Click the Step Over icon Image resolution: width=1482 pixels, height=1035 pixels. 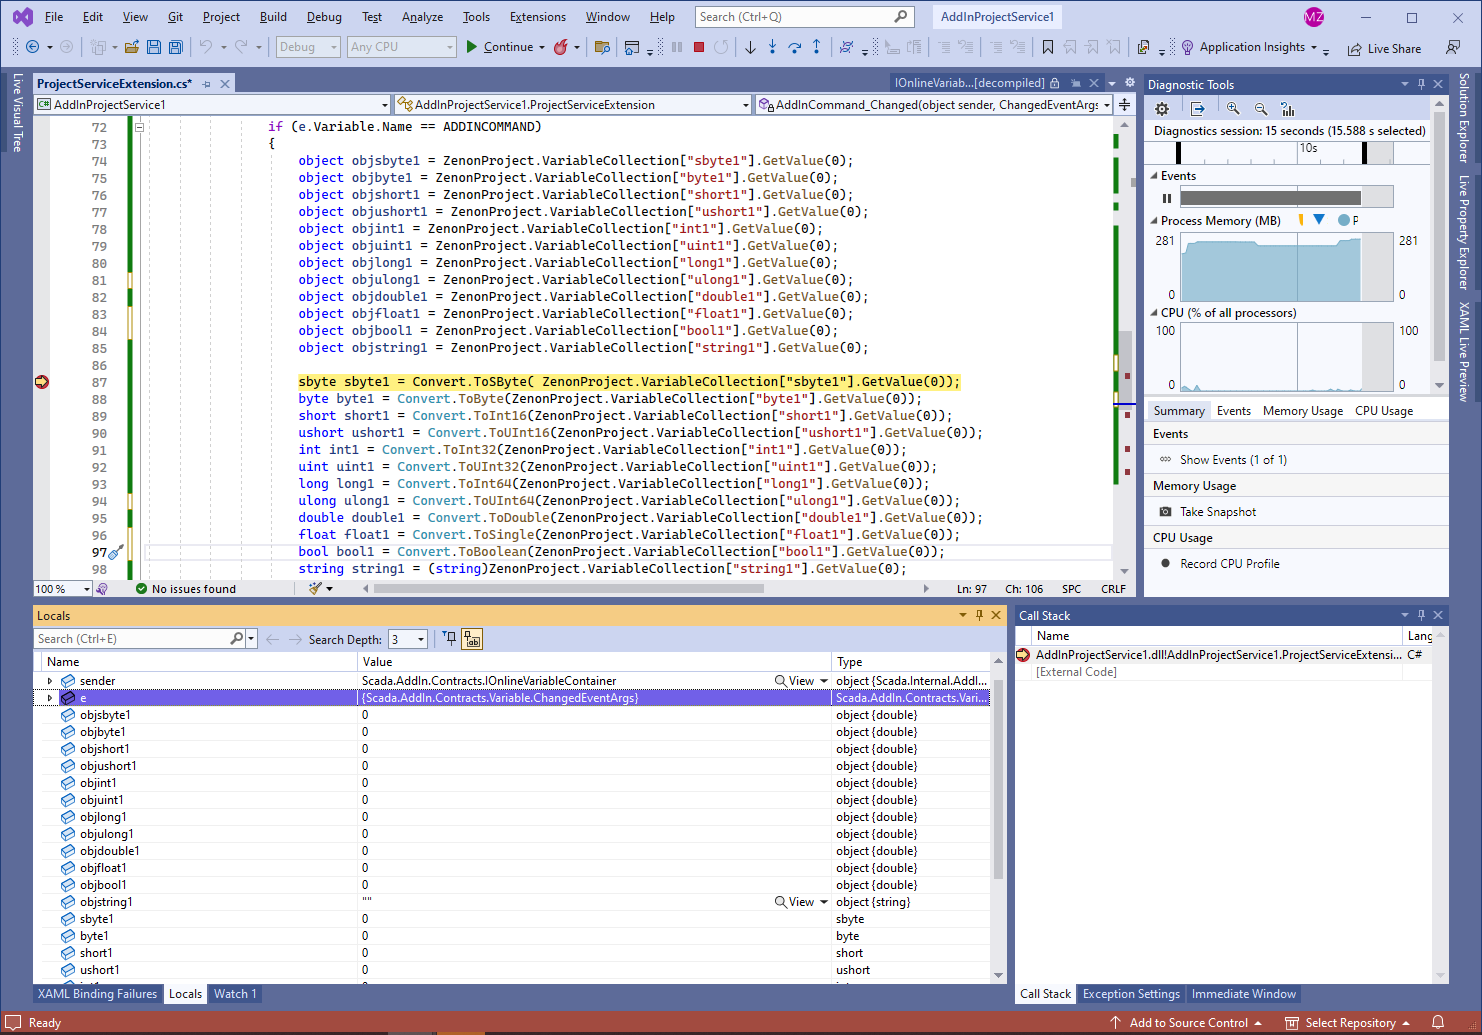(x=794, y=47)
